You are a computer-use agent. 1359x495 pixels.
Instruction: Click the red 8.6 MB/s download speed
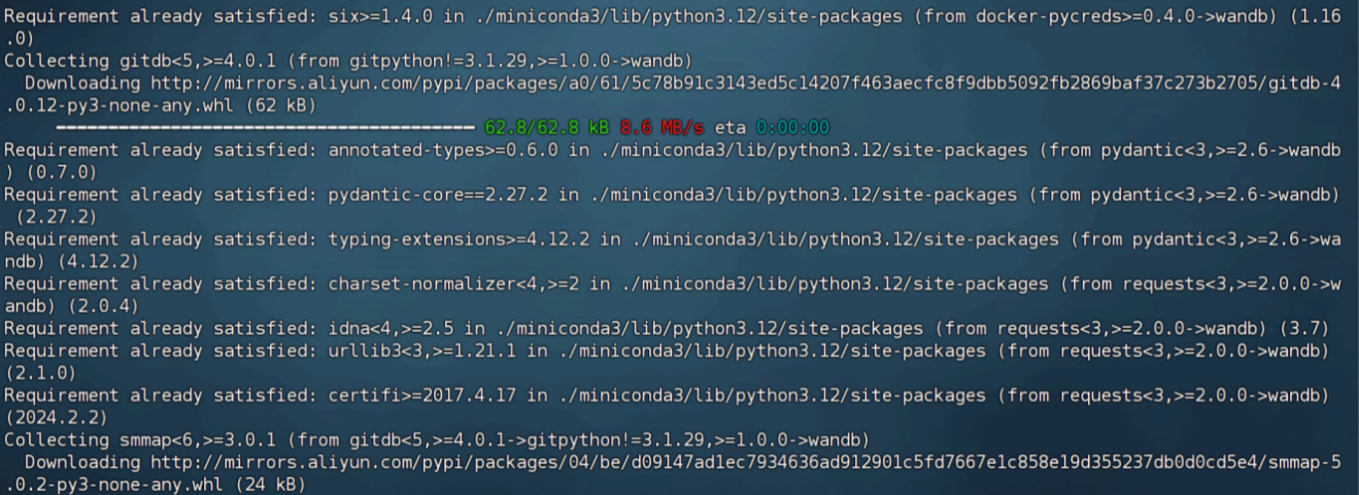click(x=662, y=128)
